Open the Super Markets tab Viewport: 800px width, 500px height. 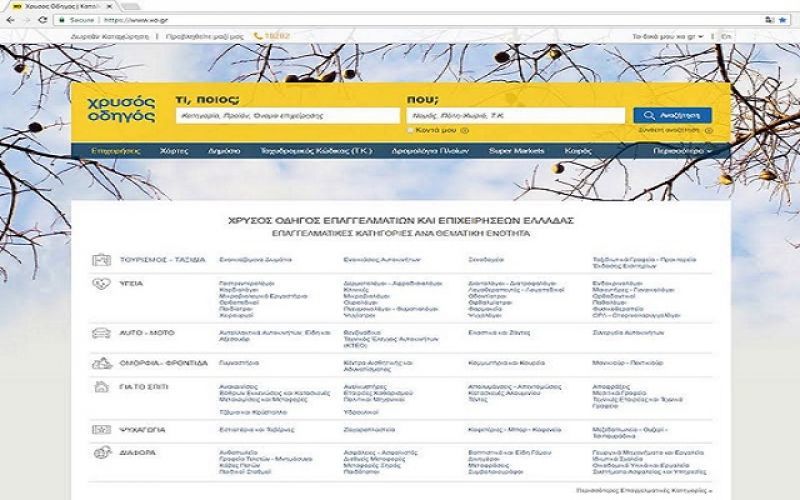coord(516,151)
